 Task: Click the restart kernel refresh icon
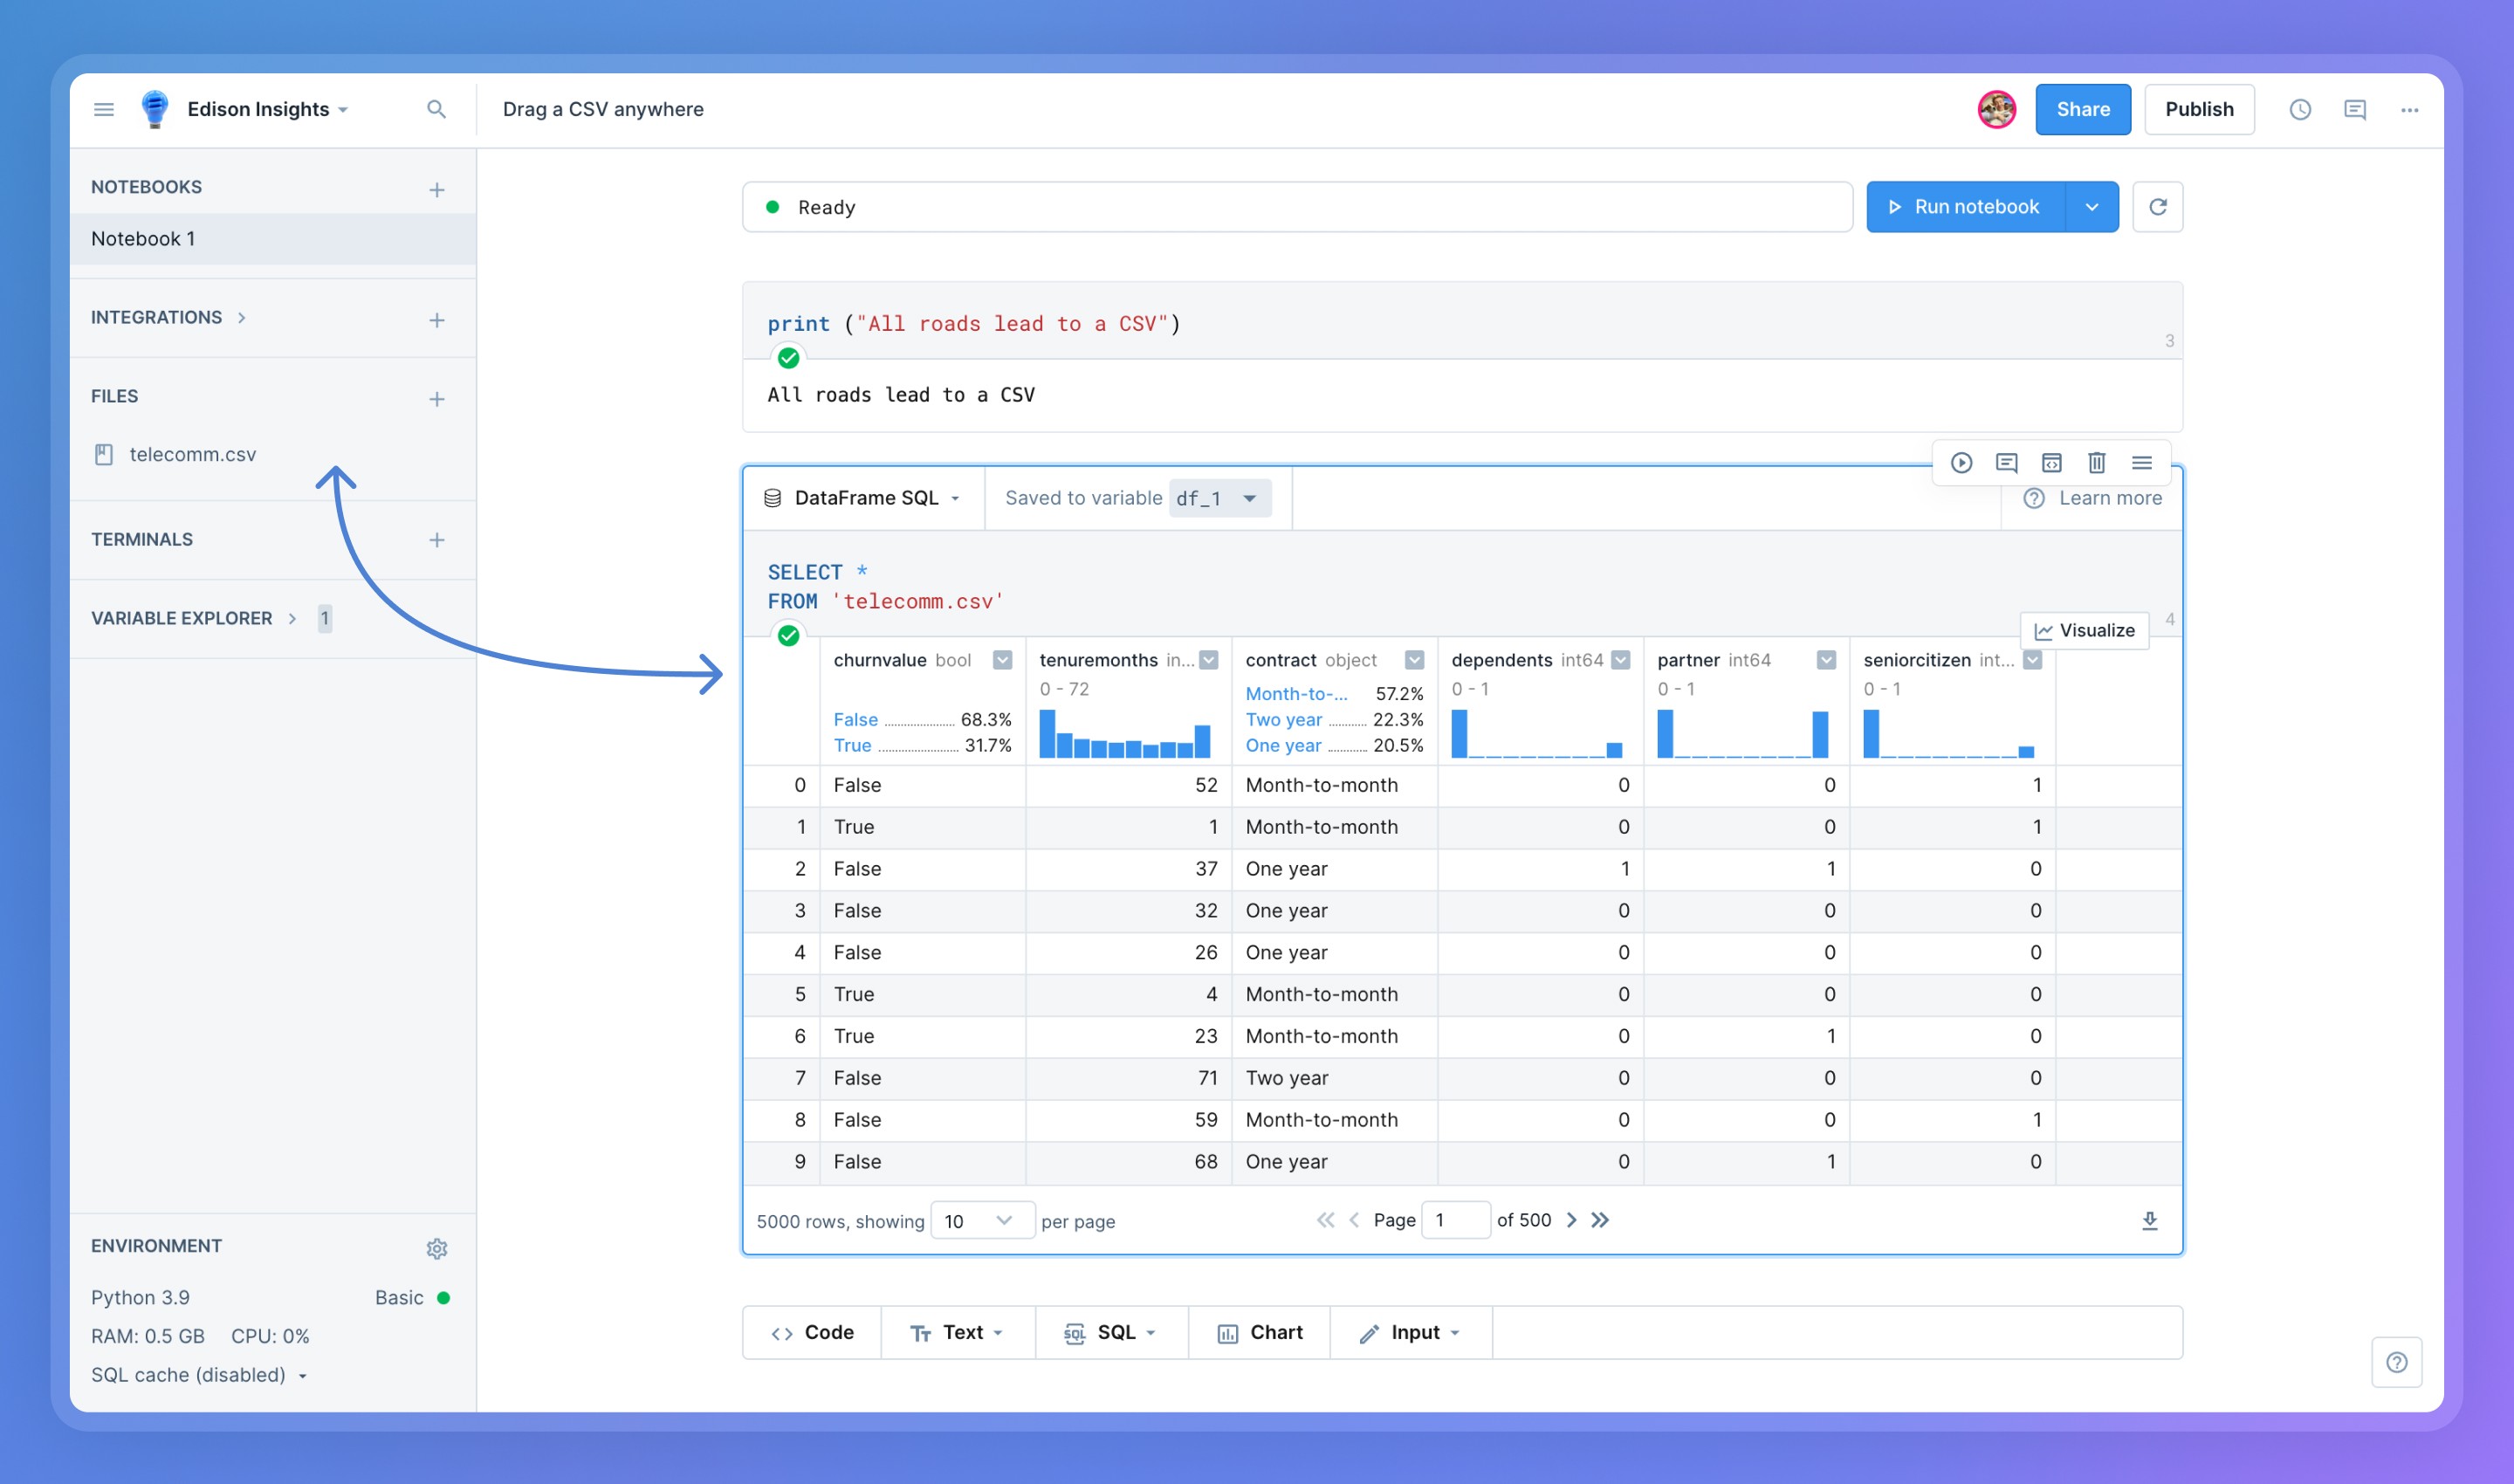2158,207
